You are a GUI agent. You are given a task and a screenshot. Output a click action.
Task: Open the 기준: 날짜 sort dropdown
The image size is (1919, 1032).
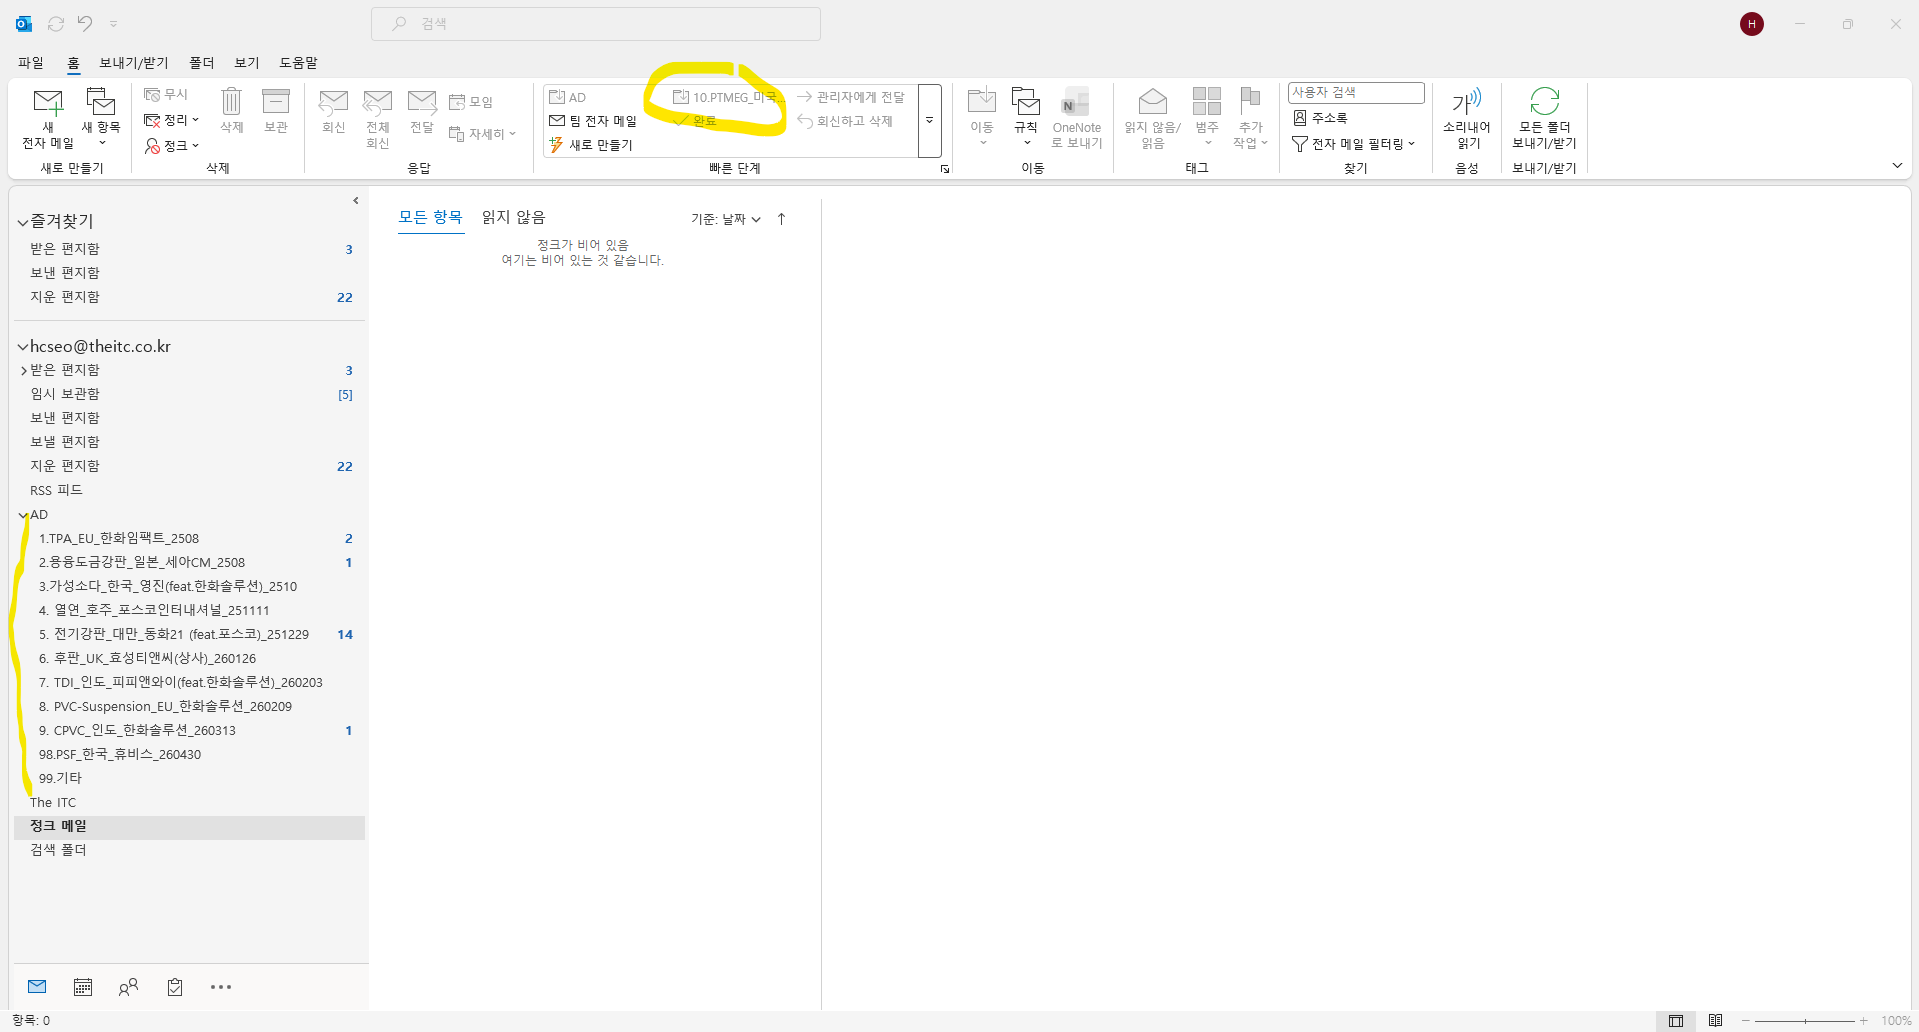pyautogui.click(x=726, y=219)
